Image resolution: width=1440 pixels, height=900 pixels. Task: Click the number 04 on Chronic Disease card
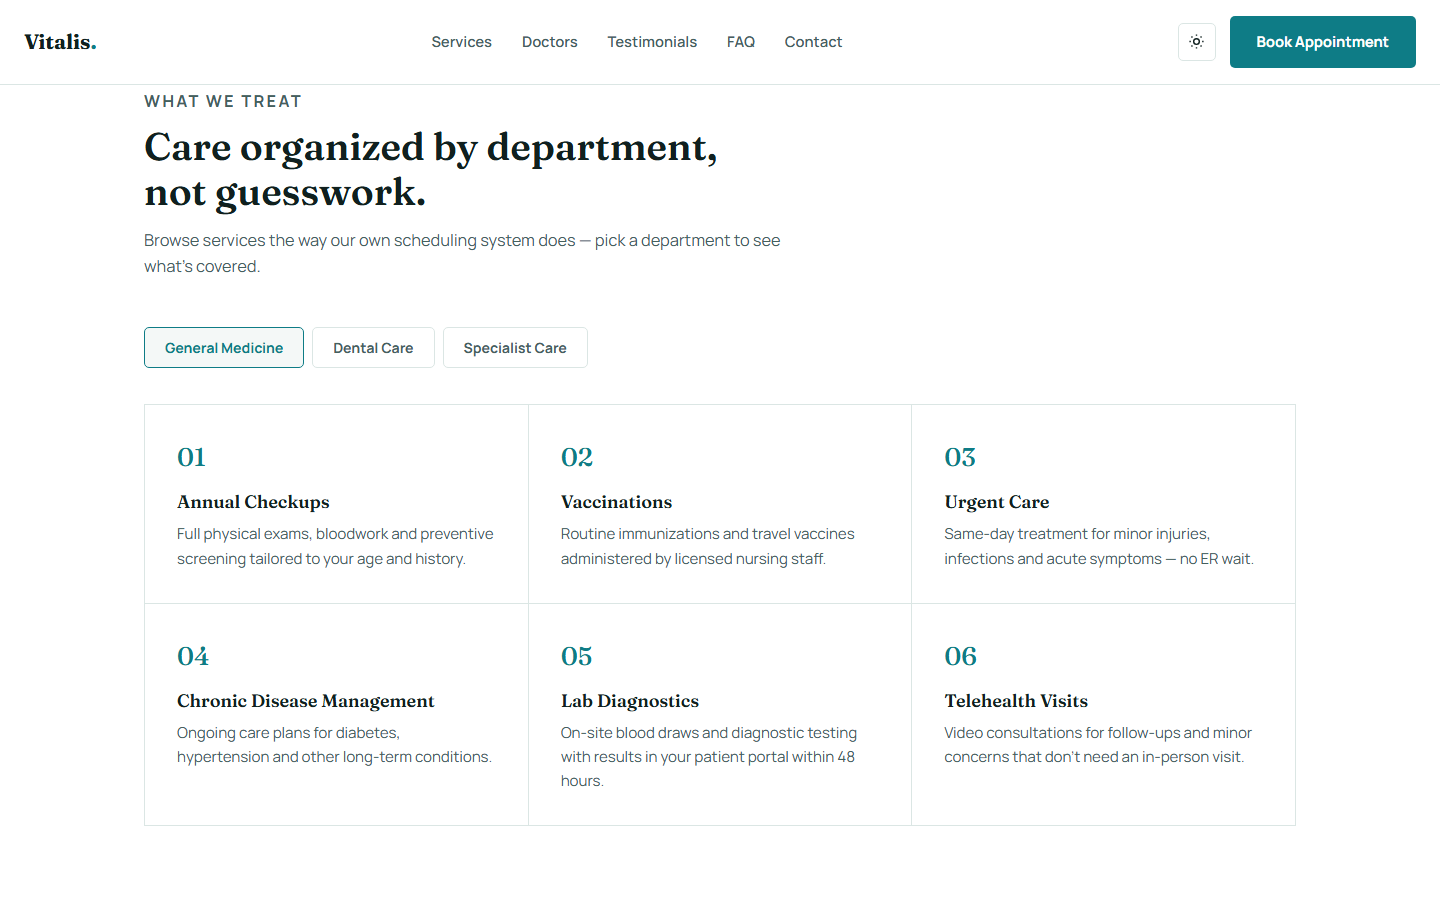point(193,656)
